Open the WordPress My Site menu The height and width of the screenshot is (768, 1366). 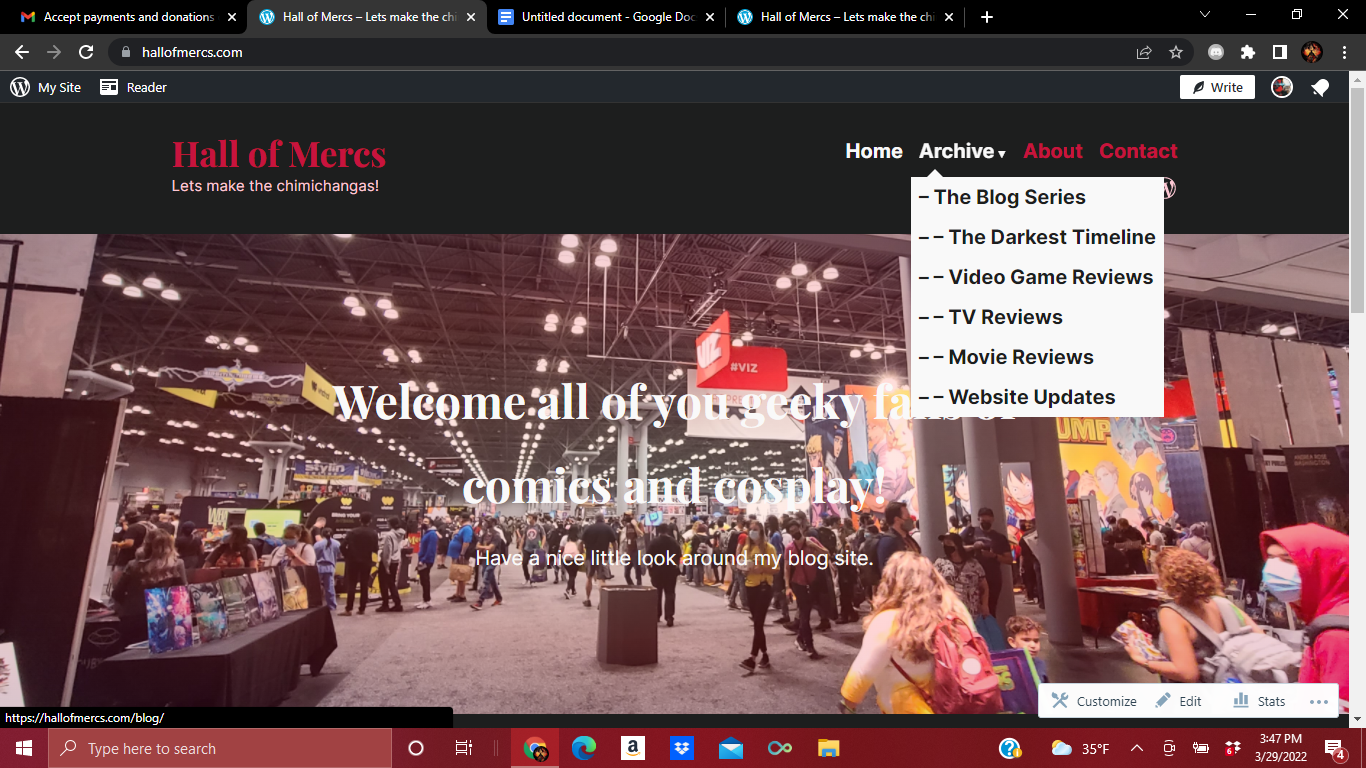[46, 87]
